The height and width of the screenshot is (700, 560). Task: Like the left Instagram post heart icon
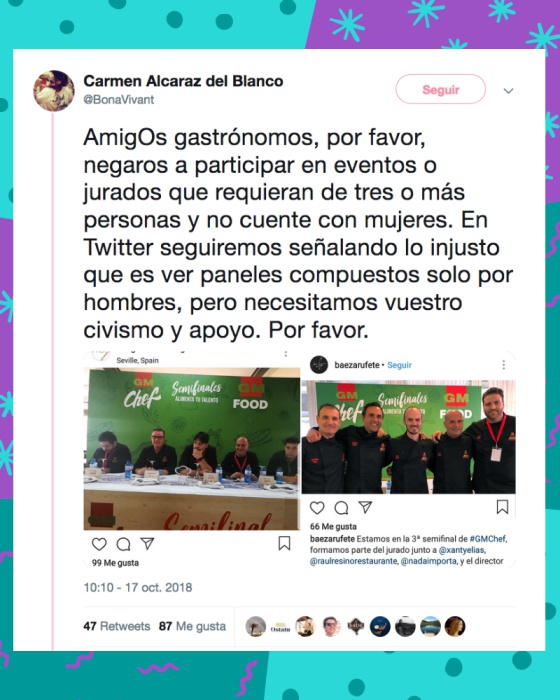coord(99,544)
